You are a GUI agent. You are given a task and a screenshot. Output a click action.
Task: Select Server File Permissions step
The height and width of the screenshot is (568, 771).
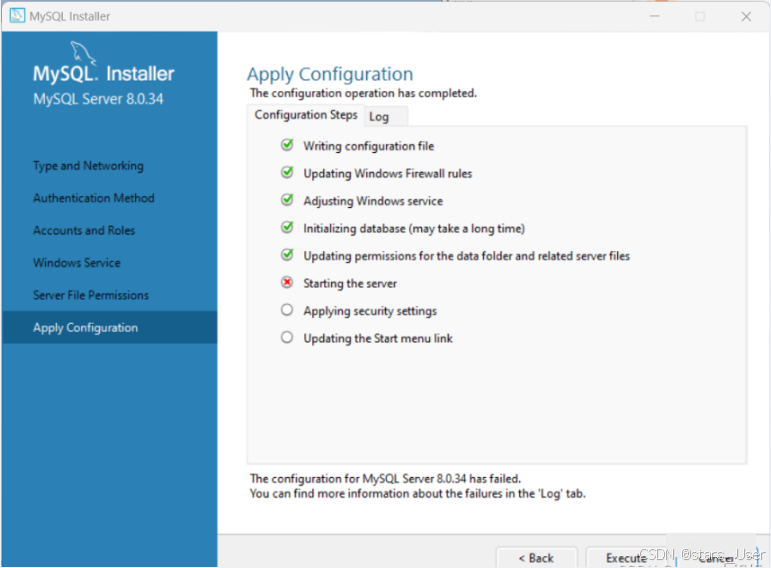(91, 295)
